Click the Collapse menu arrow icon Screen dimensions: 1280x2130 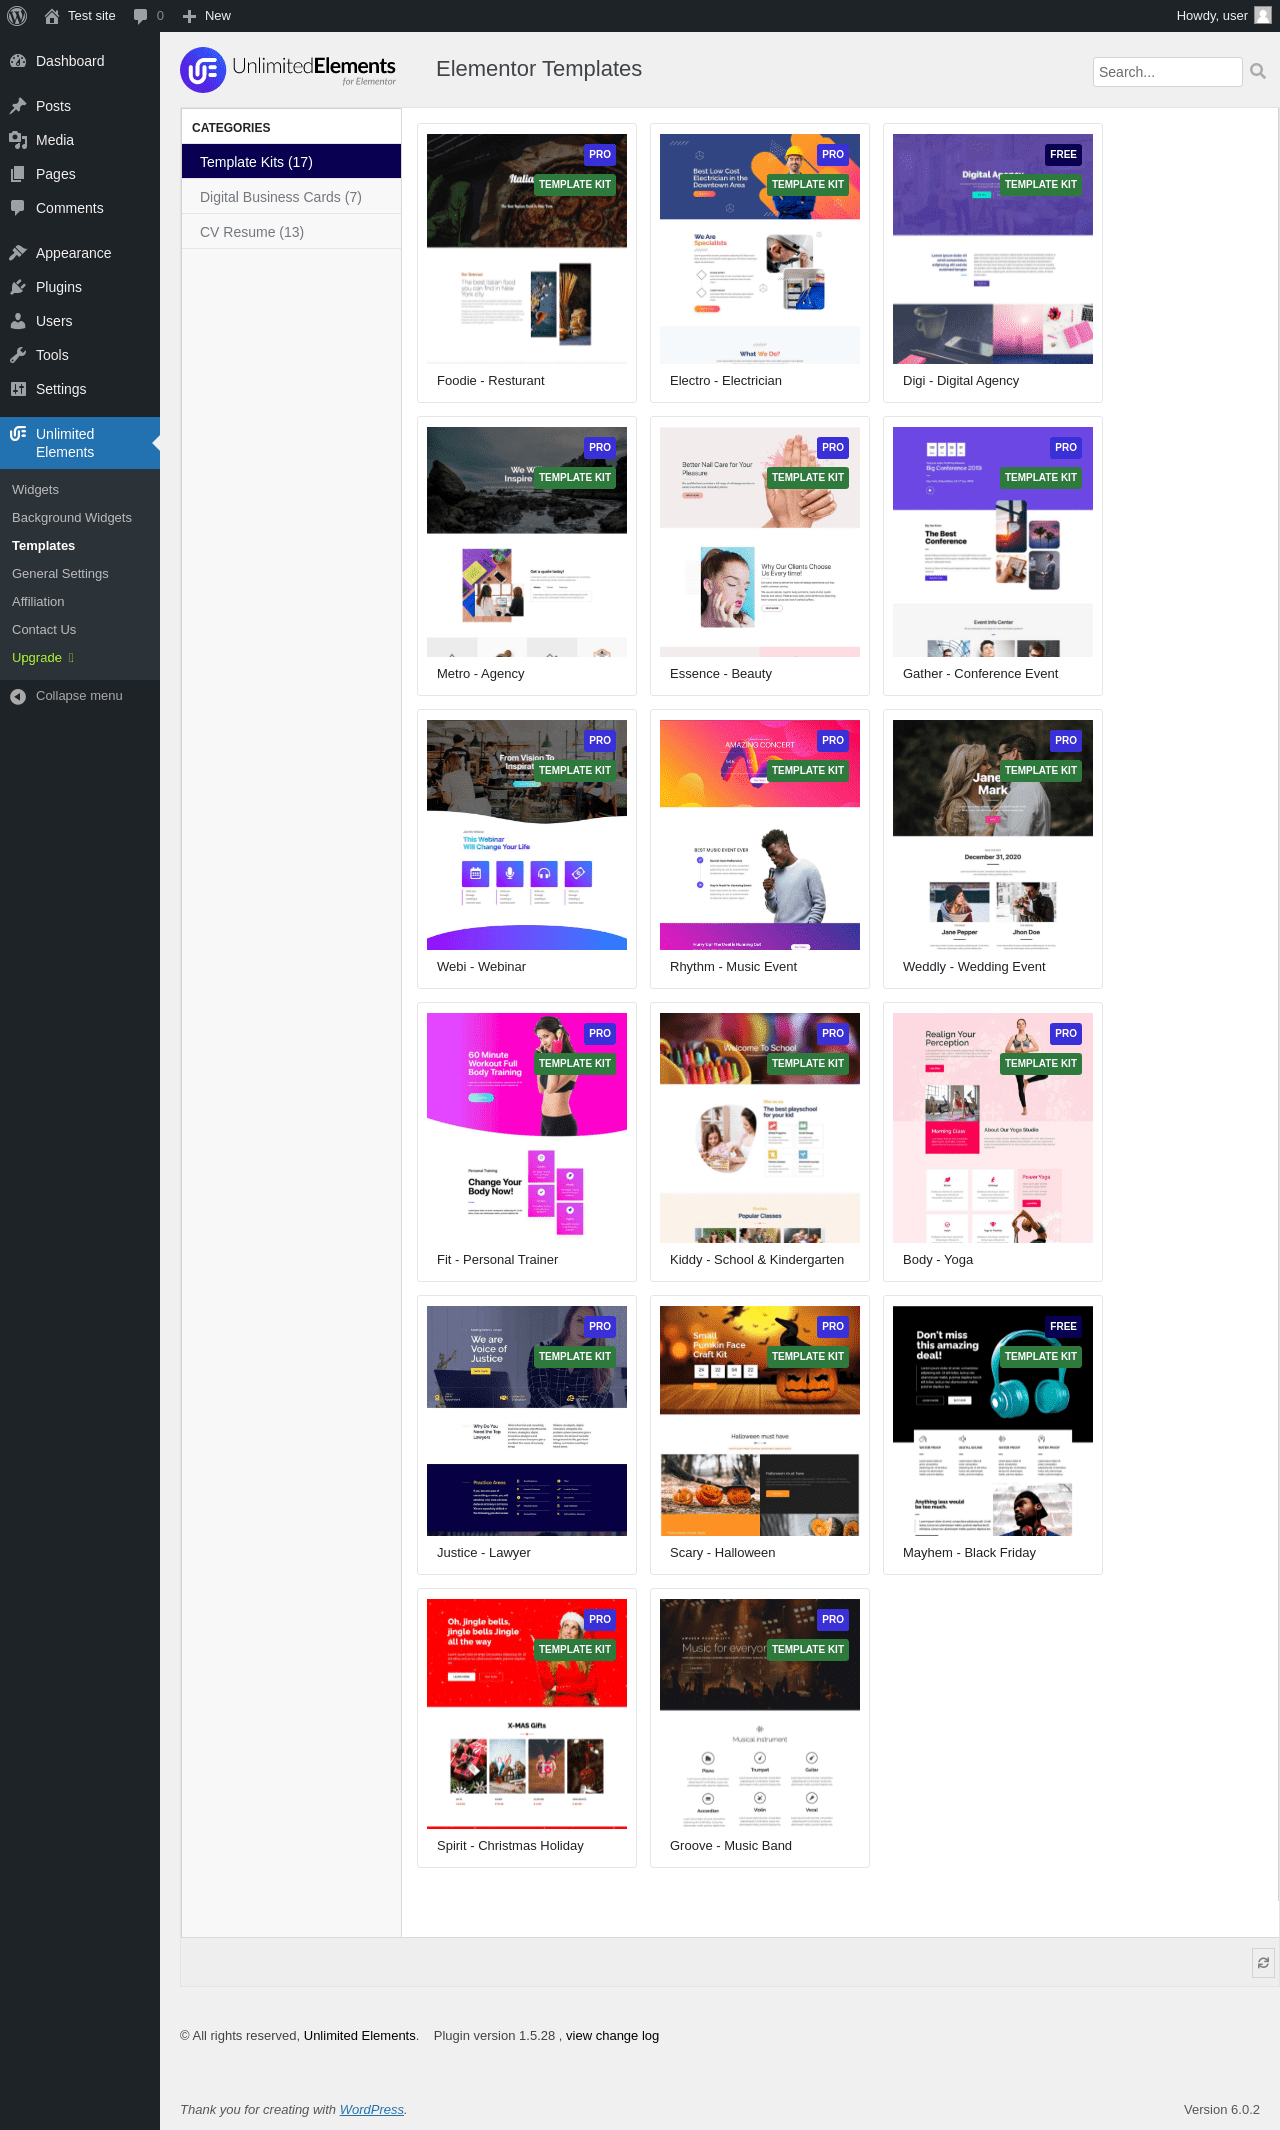coord(18,696)
